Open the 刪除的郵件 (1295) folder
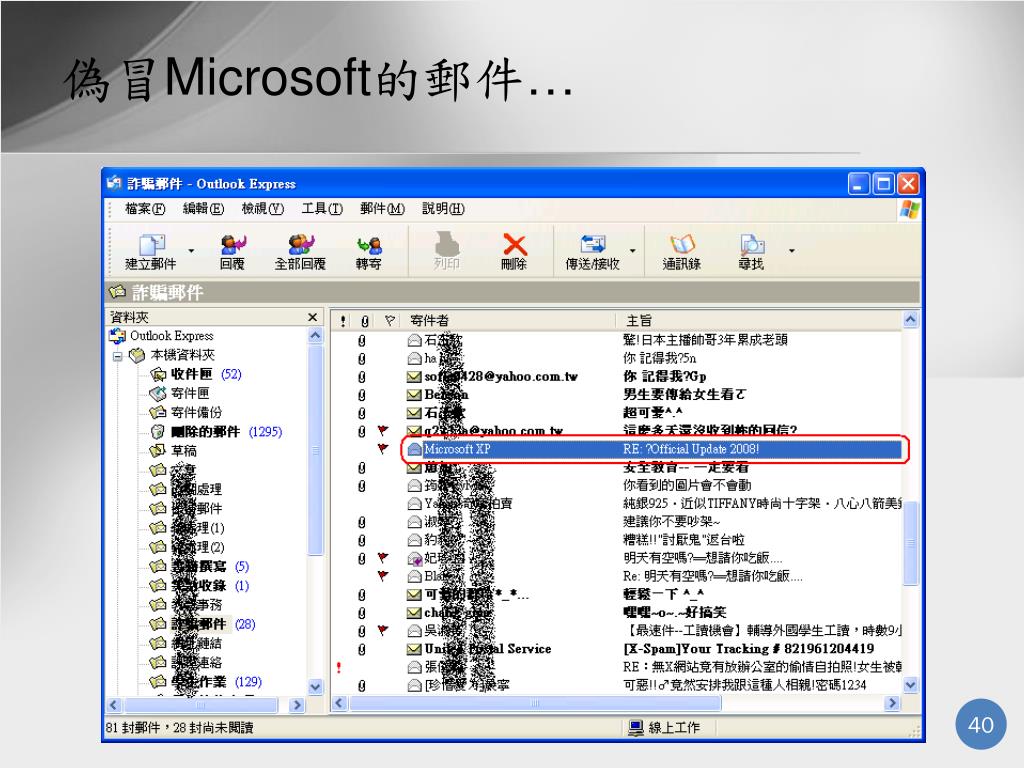The height and width of the screenshot is (768, 1024). [x=216, y=432]
